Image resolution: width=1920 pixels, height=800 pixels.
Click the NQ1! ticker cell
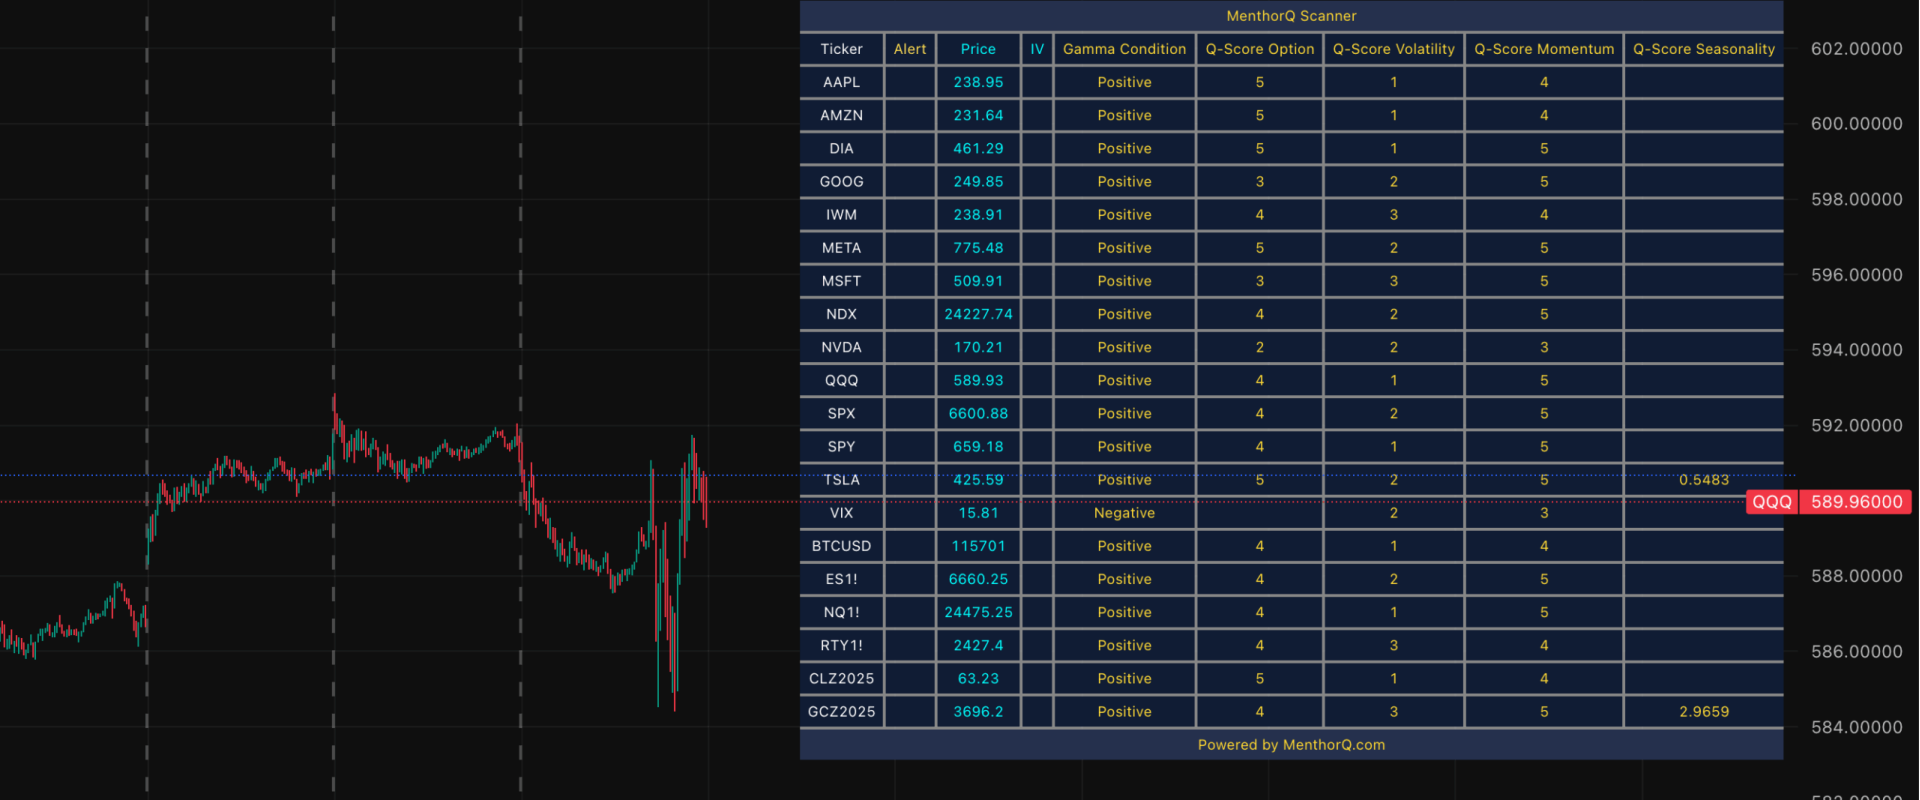coord(841,612)
